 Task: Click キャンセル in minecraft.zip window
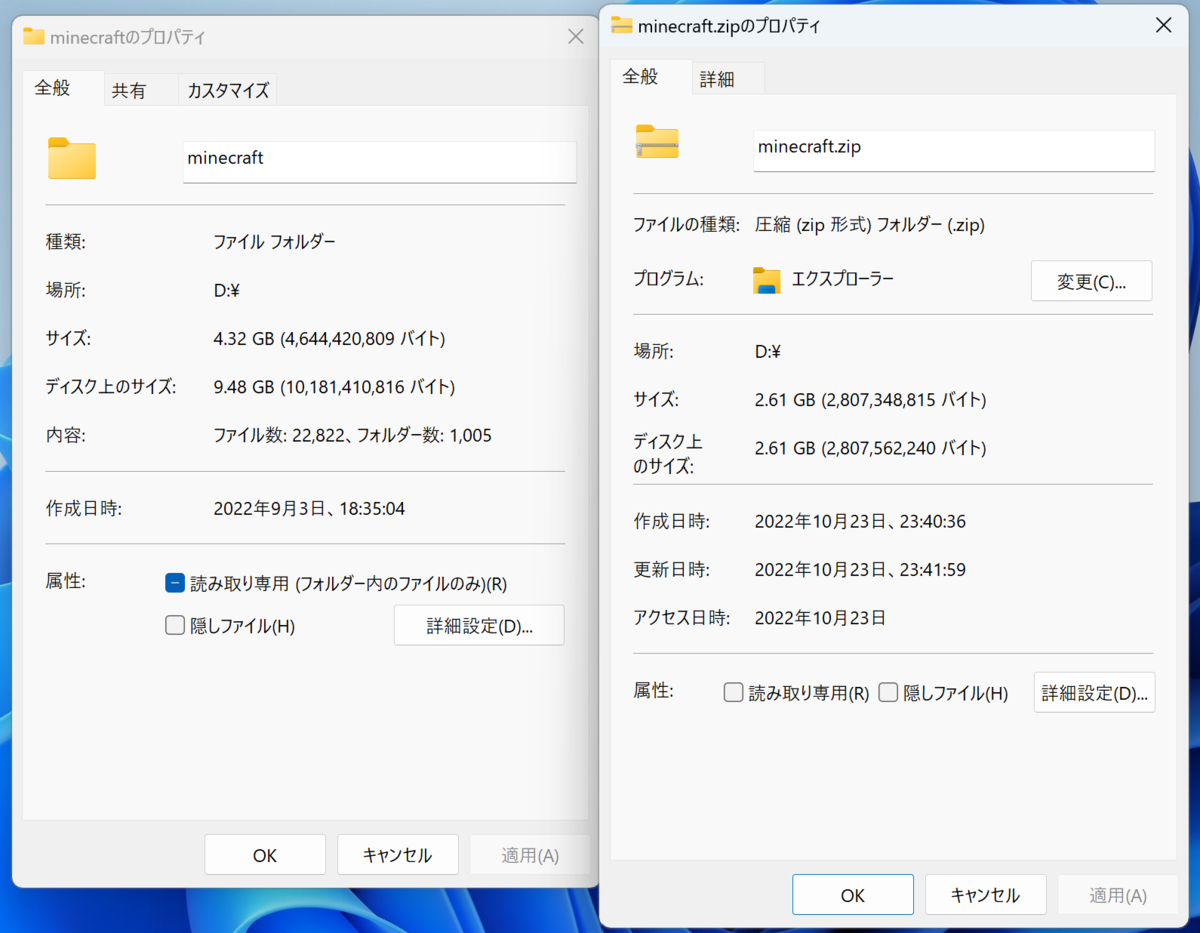coord(986,895)
